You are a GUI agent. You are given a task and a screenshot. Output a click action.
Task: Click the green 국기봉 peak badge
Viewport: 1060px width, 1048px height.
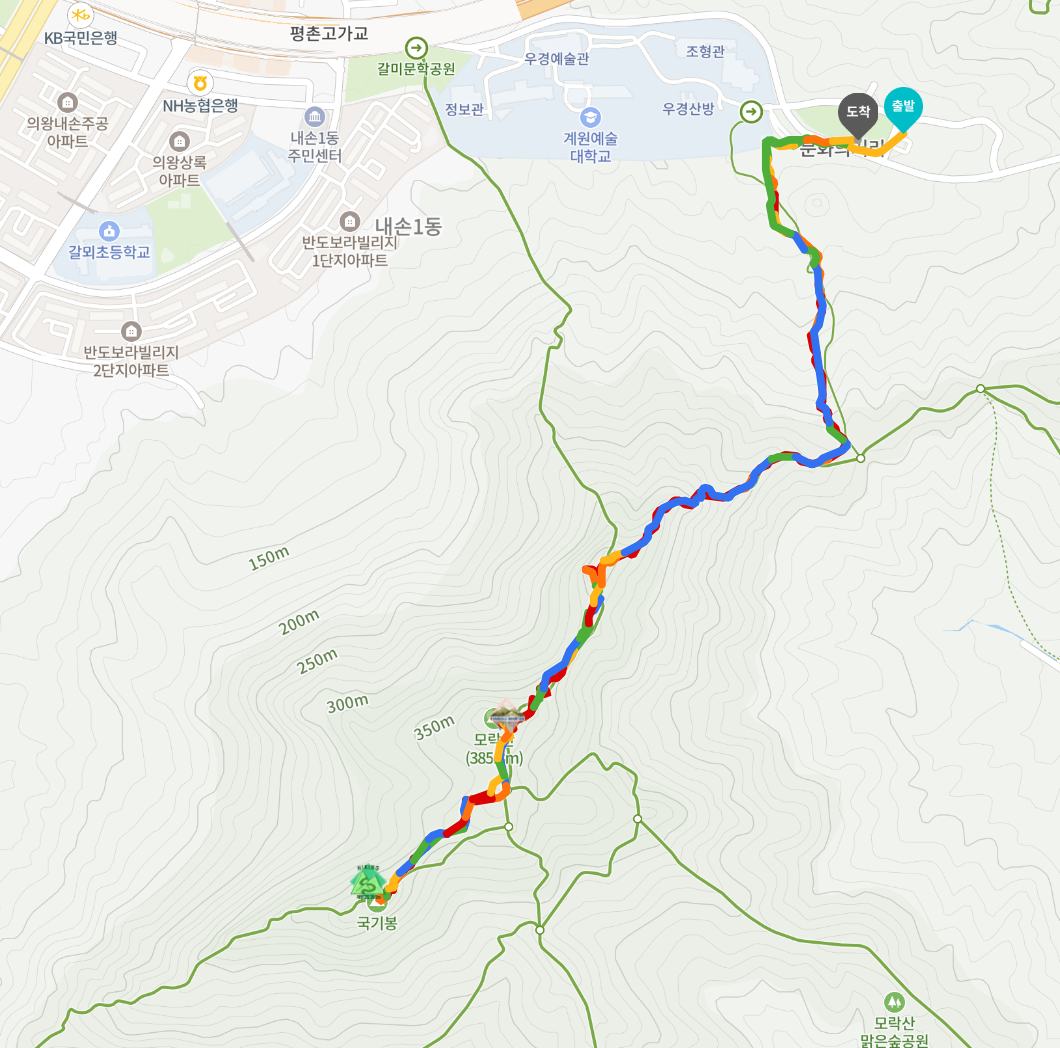click(x=368, y=882)
